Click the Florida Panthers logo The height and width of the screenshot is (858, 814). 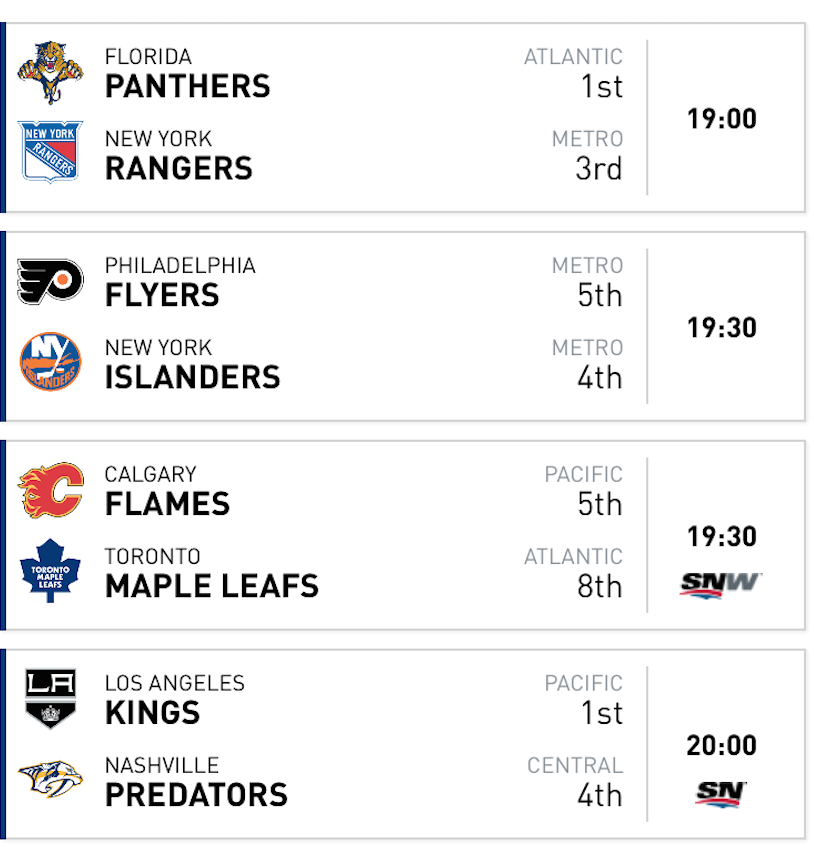click(x=50, y=72)
